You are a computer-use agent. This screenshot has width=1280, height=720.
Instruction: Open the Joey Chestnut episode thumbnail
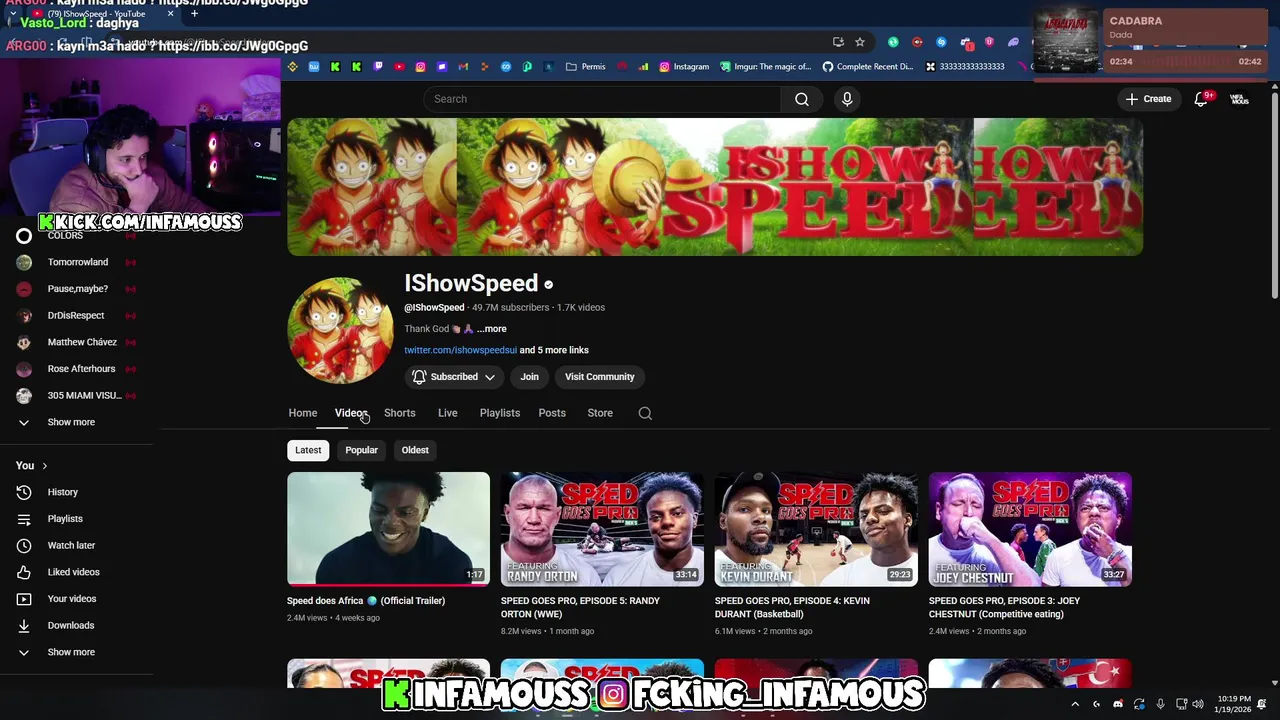(x=1030, y=529)
